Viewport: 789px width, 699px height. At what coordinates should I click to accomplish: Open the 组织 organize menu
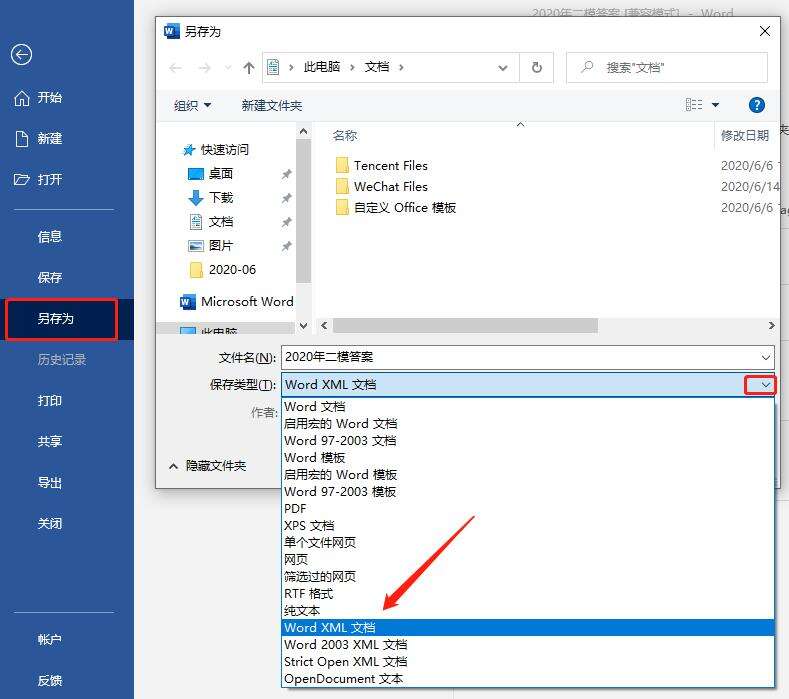(x=192, y=106)
